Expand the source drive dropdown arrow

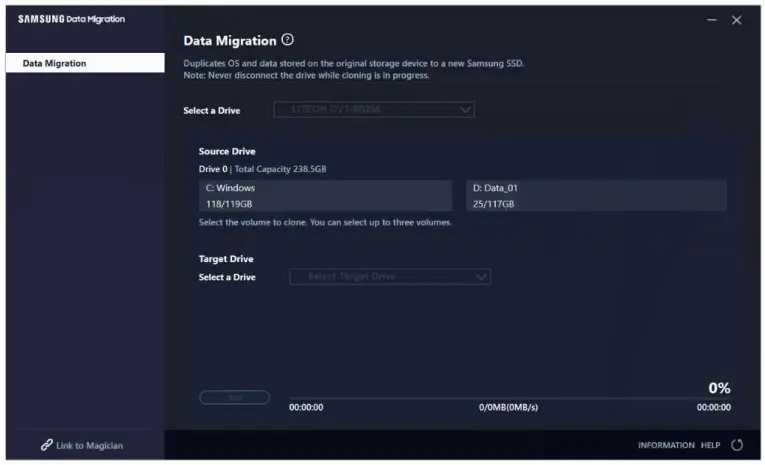click(465, 110)
